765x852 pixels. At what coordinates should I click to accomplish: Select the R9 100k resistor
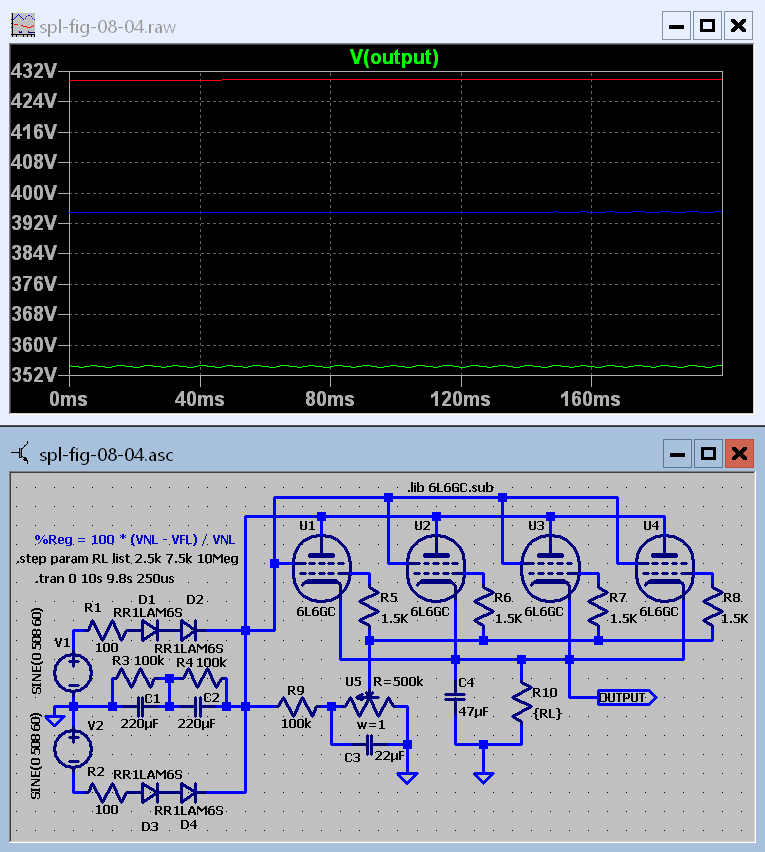click(295, 707)
